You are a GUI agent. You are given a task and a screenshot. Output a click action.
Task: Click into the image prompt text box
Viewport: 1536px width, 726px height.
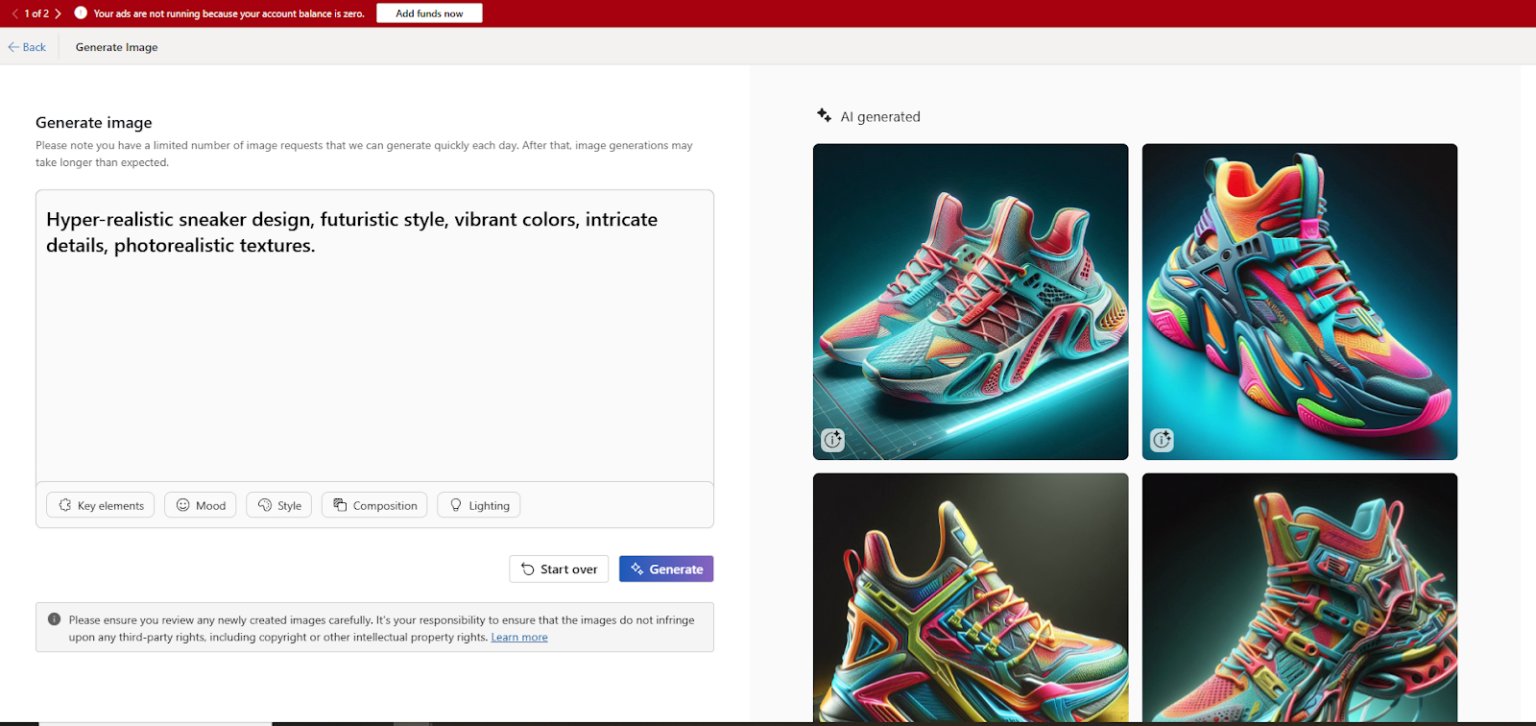click(x=374, y=335)
